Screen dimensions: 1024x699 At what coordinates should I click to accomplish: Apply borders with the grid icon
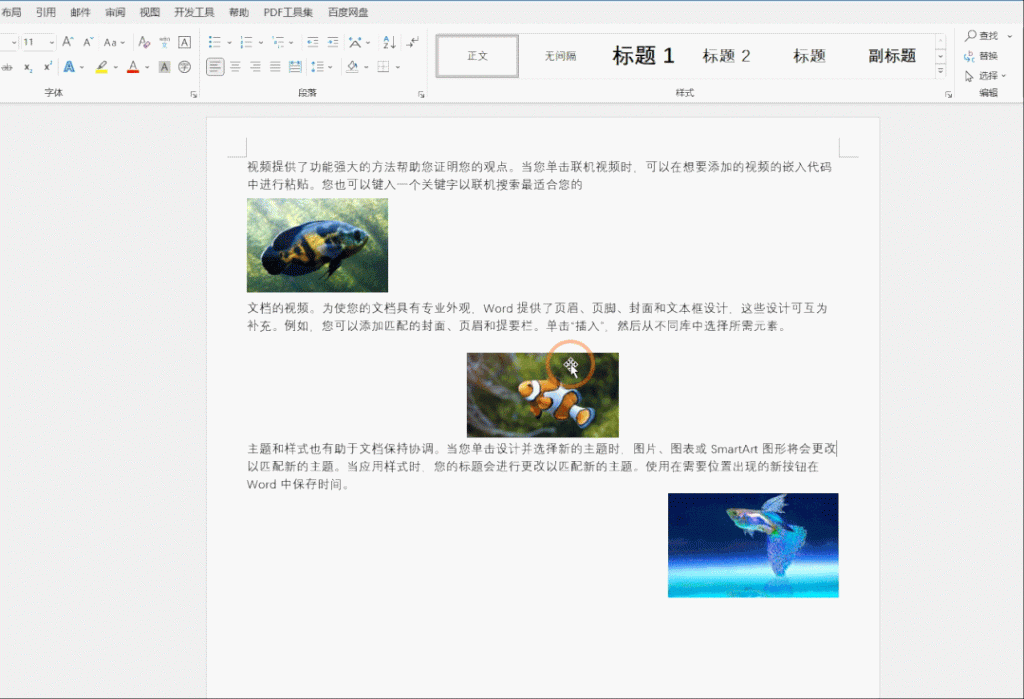click(383, 67)
